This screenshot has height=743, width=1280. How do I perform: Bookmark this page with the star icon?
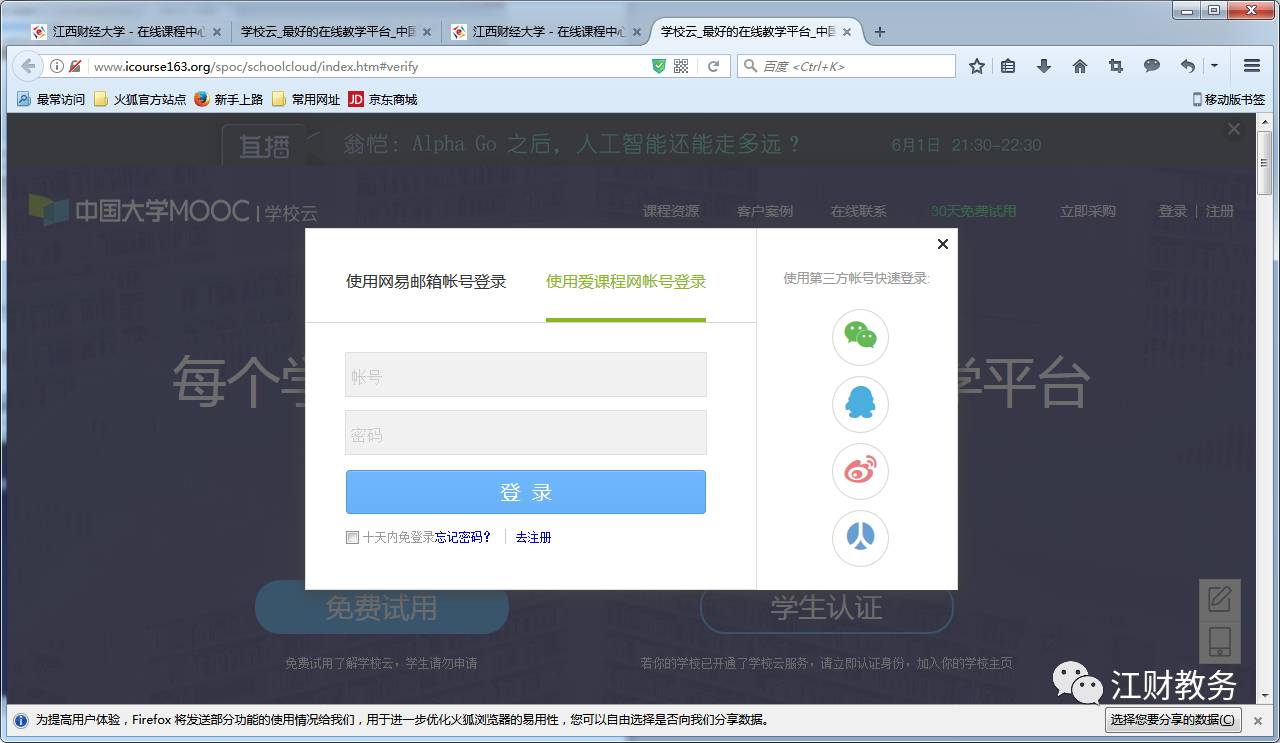pyautogui.click(x=977, y=66)
